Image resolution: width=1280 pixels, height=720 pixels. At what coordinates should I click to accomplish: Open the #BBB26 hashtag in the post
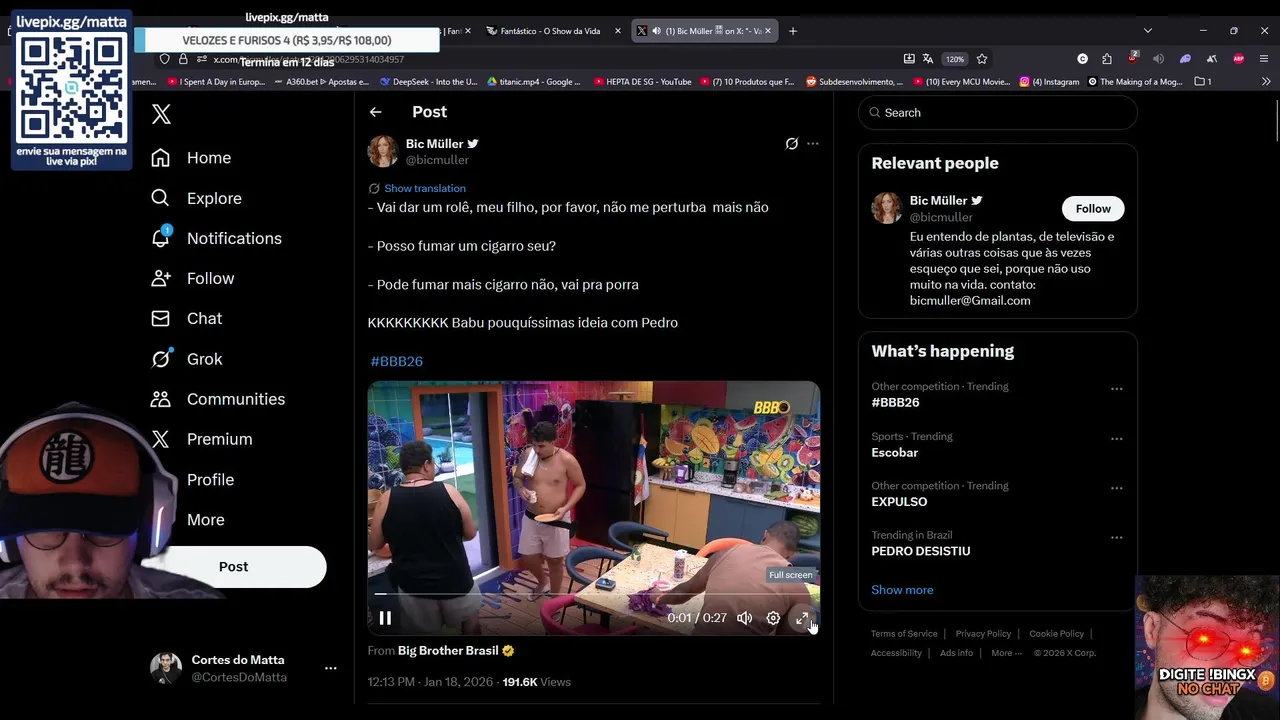pos(397,361)
